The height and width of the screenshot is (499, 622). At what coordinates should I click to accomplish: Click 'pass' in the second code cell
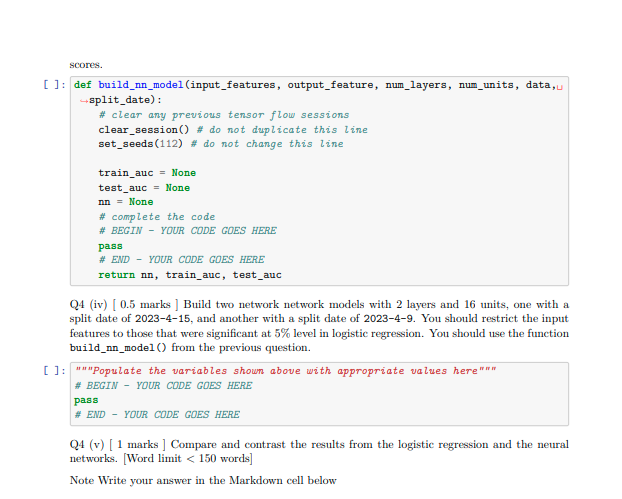pyautogui.click(x=86, y=400)
